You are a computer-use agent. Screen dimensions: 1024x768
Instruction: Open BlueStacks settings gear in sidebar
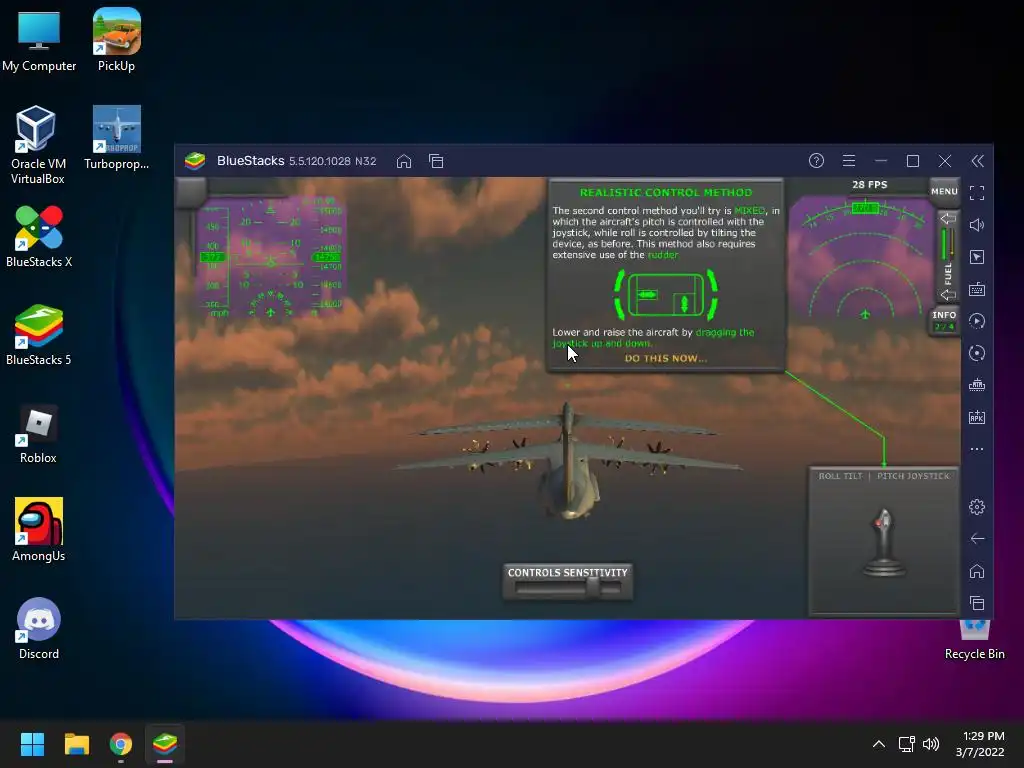click(977, 507)
